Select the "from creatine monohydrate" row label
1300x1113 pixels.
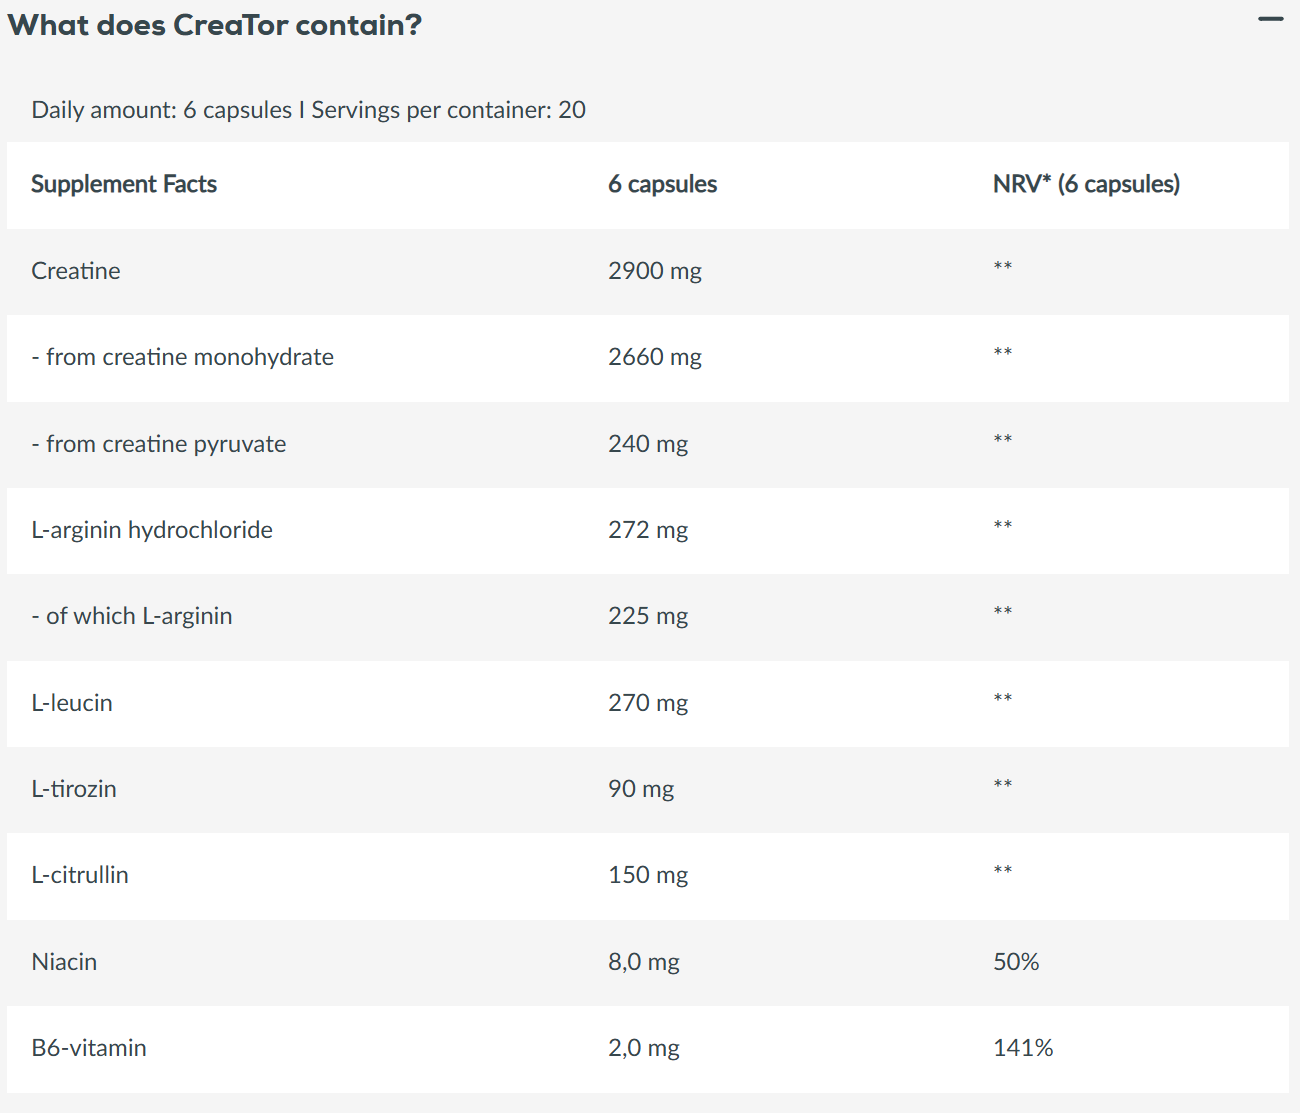(x=183, y=357)
